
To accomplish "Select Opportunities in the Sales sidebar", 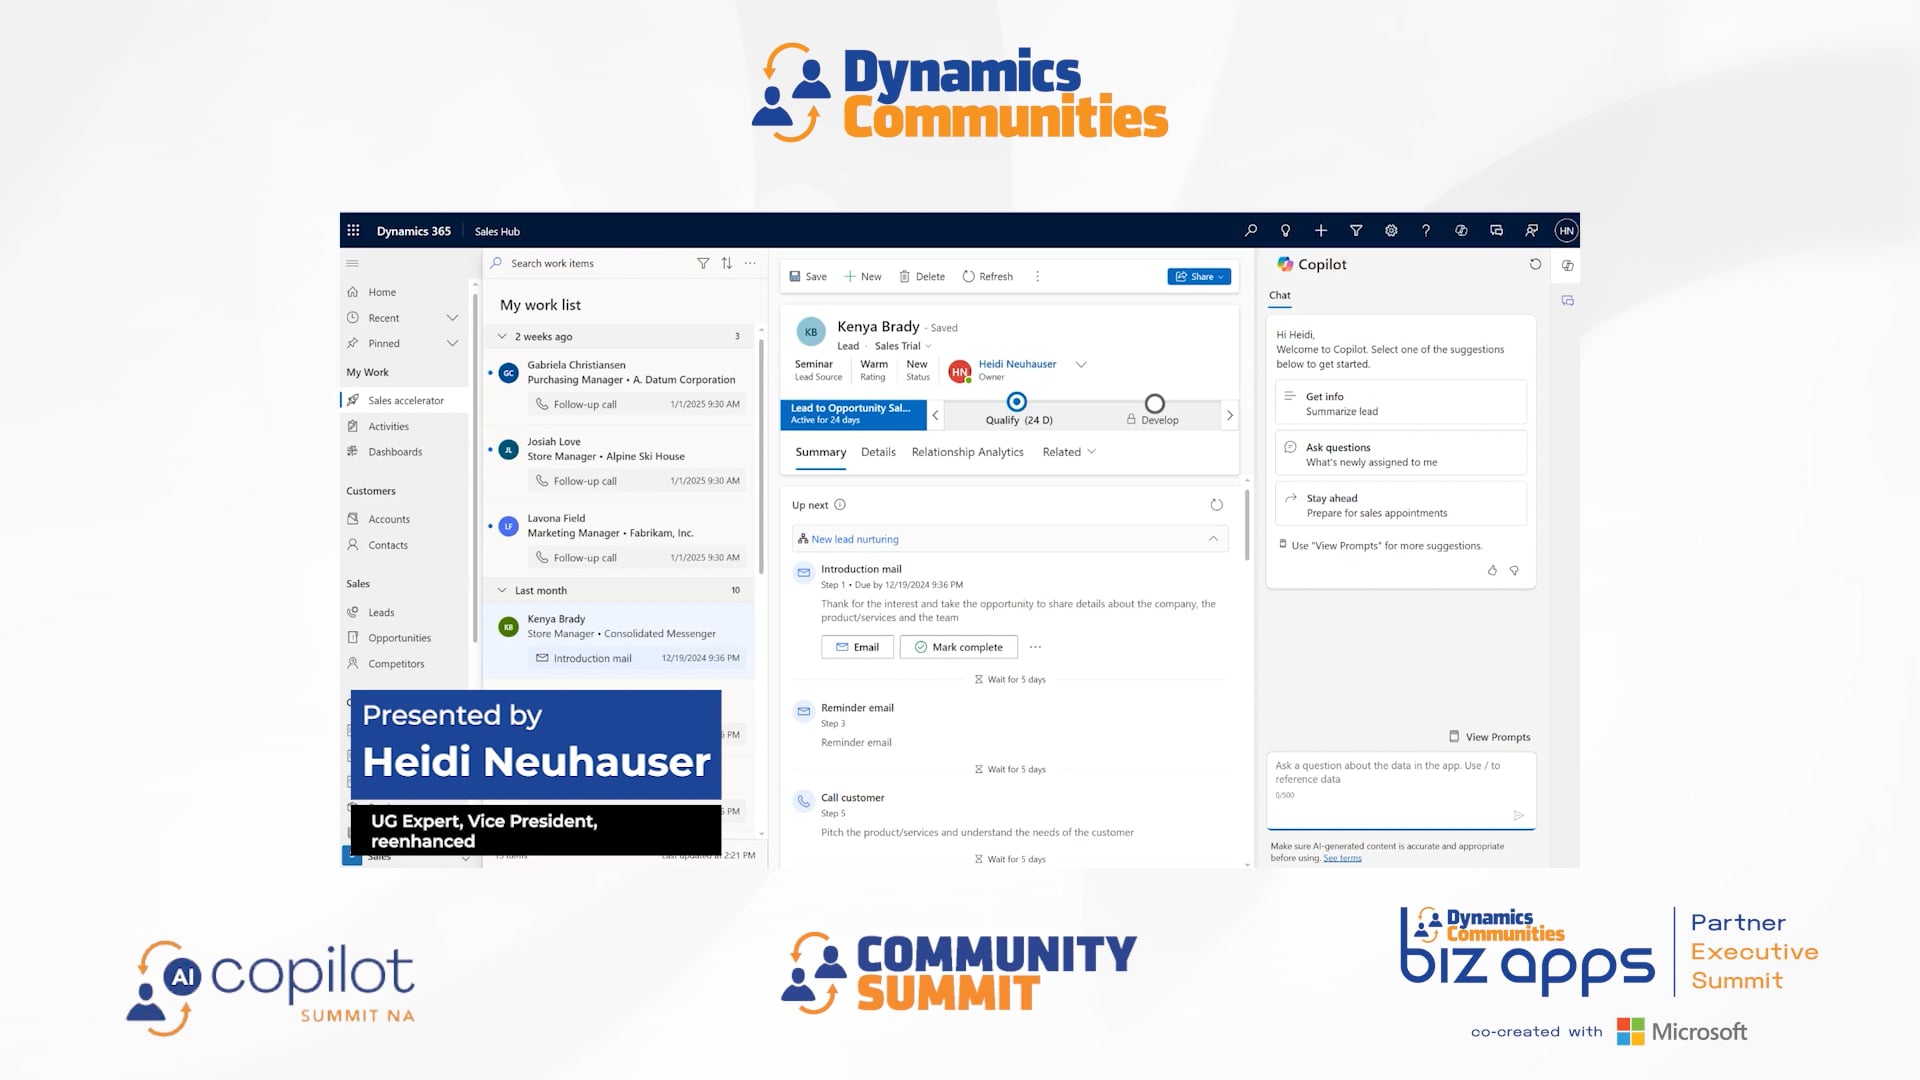I will [399, 637].
